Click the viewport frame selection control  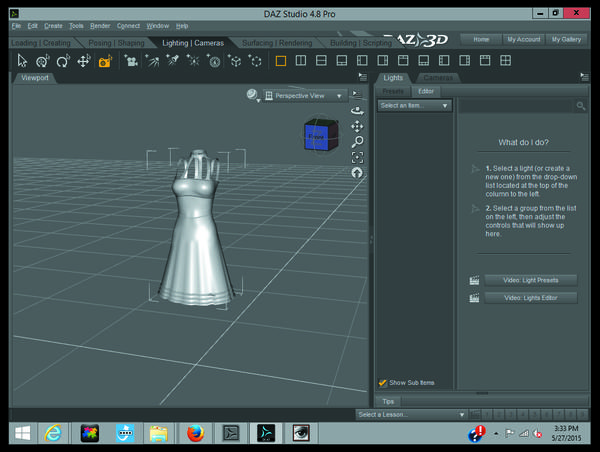click(x=357, y=157)
